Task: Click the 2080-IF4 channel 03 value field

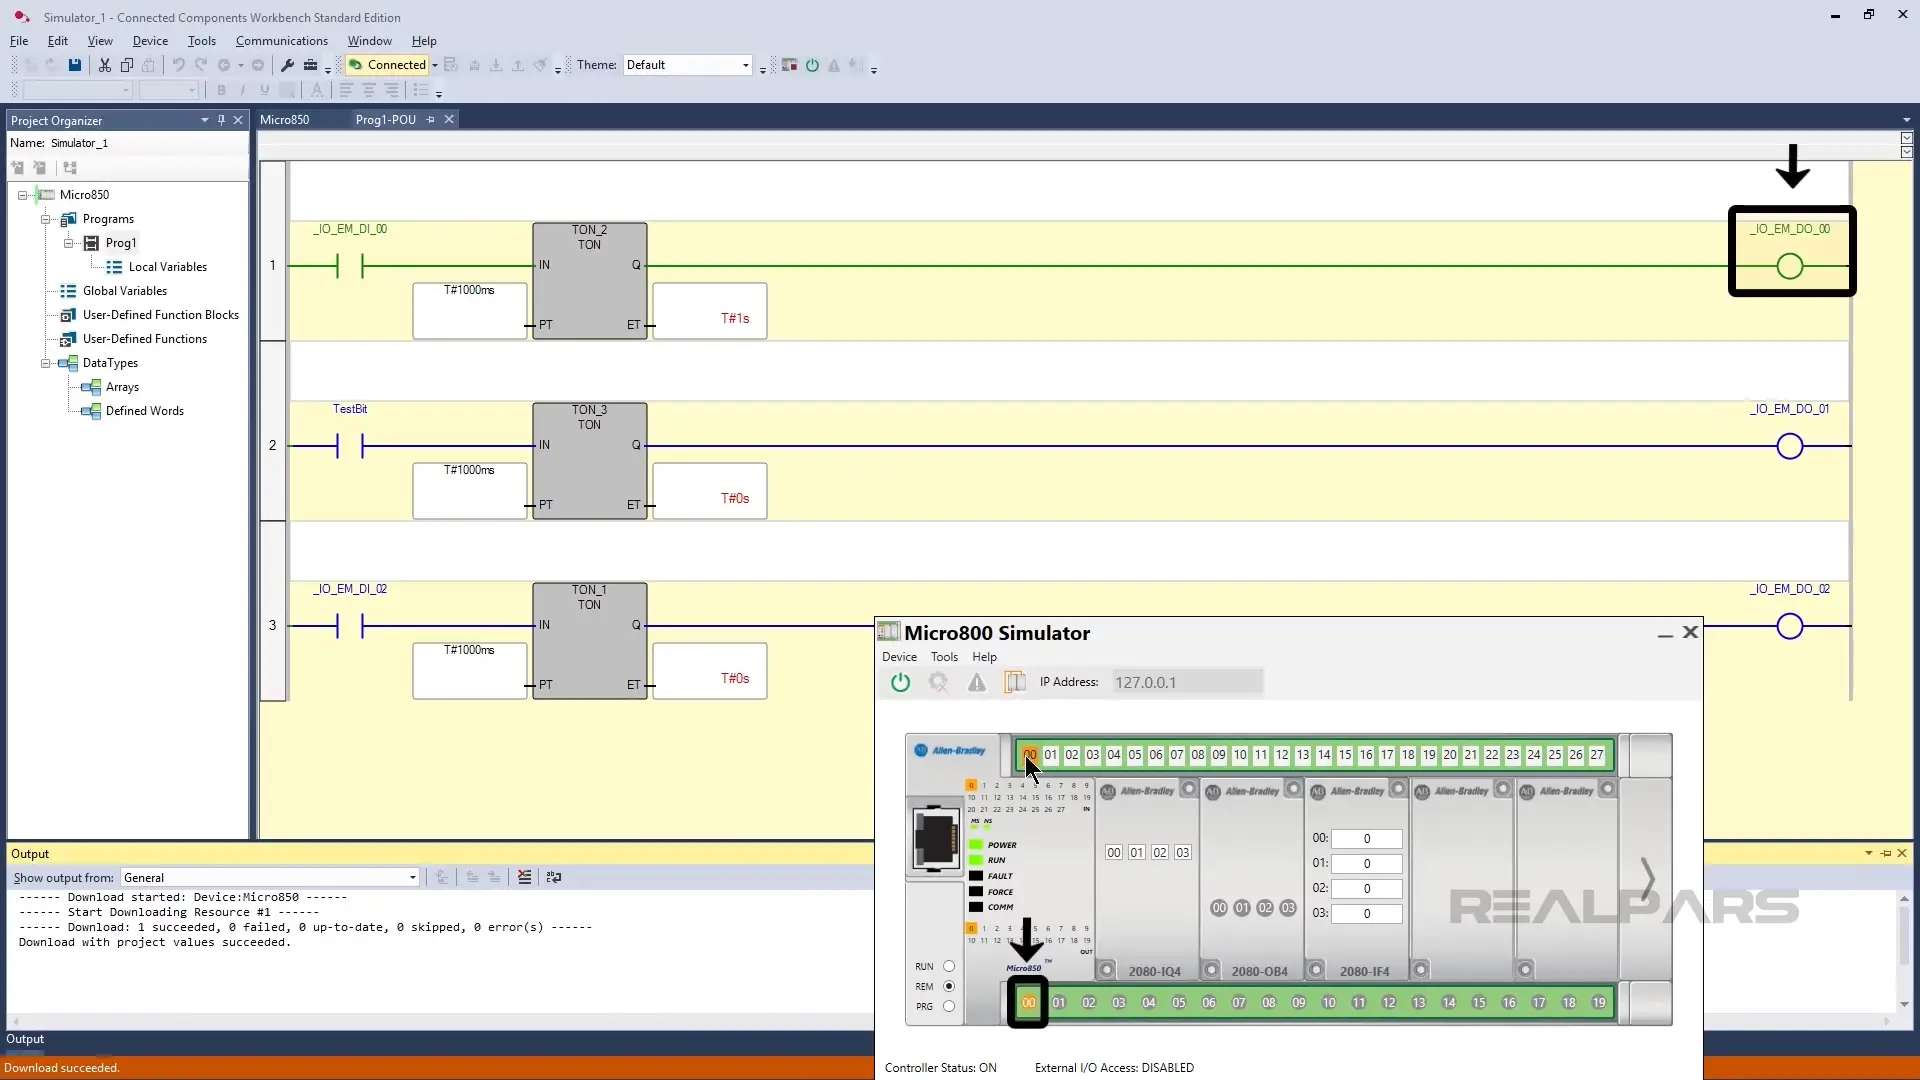Action: point(1366,913)
